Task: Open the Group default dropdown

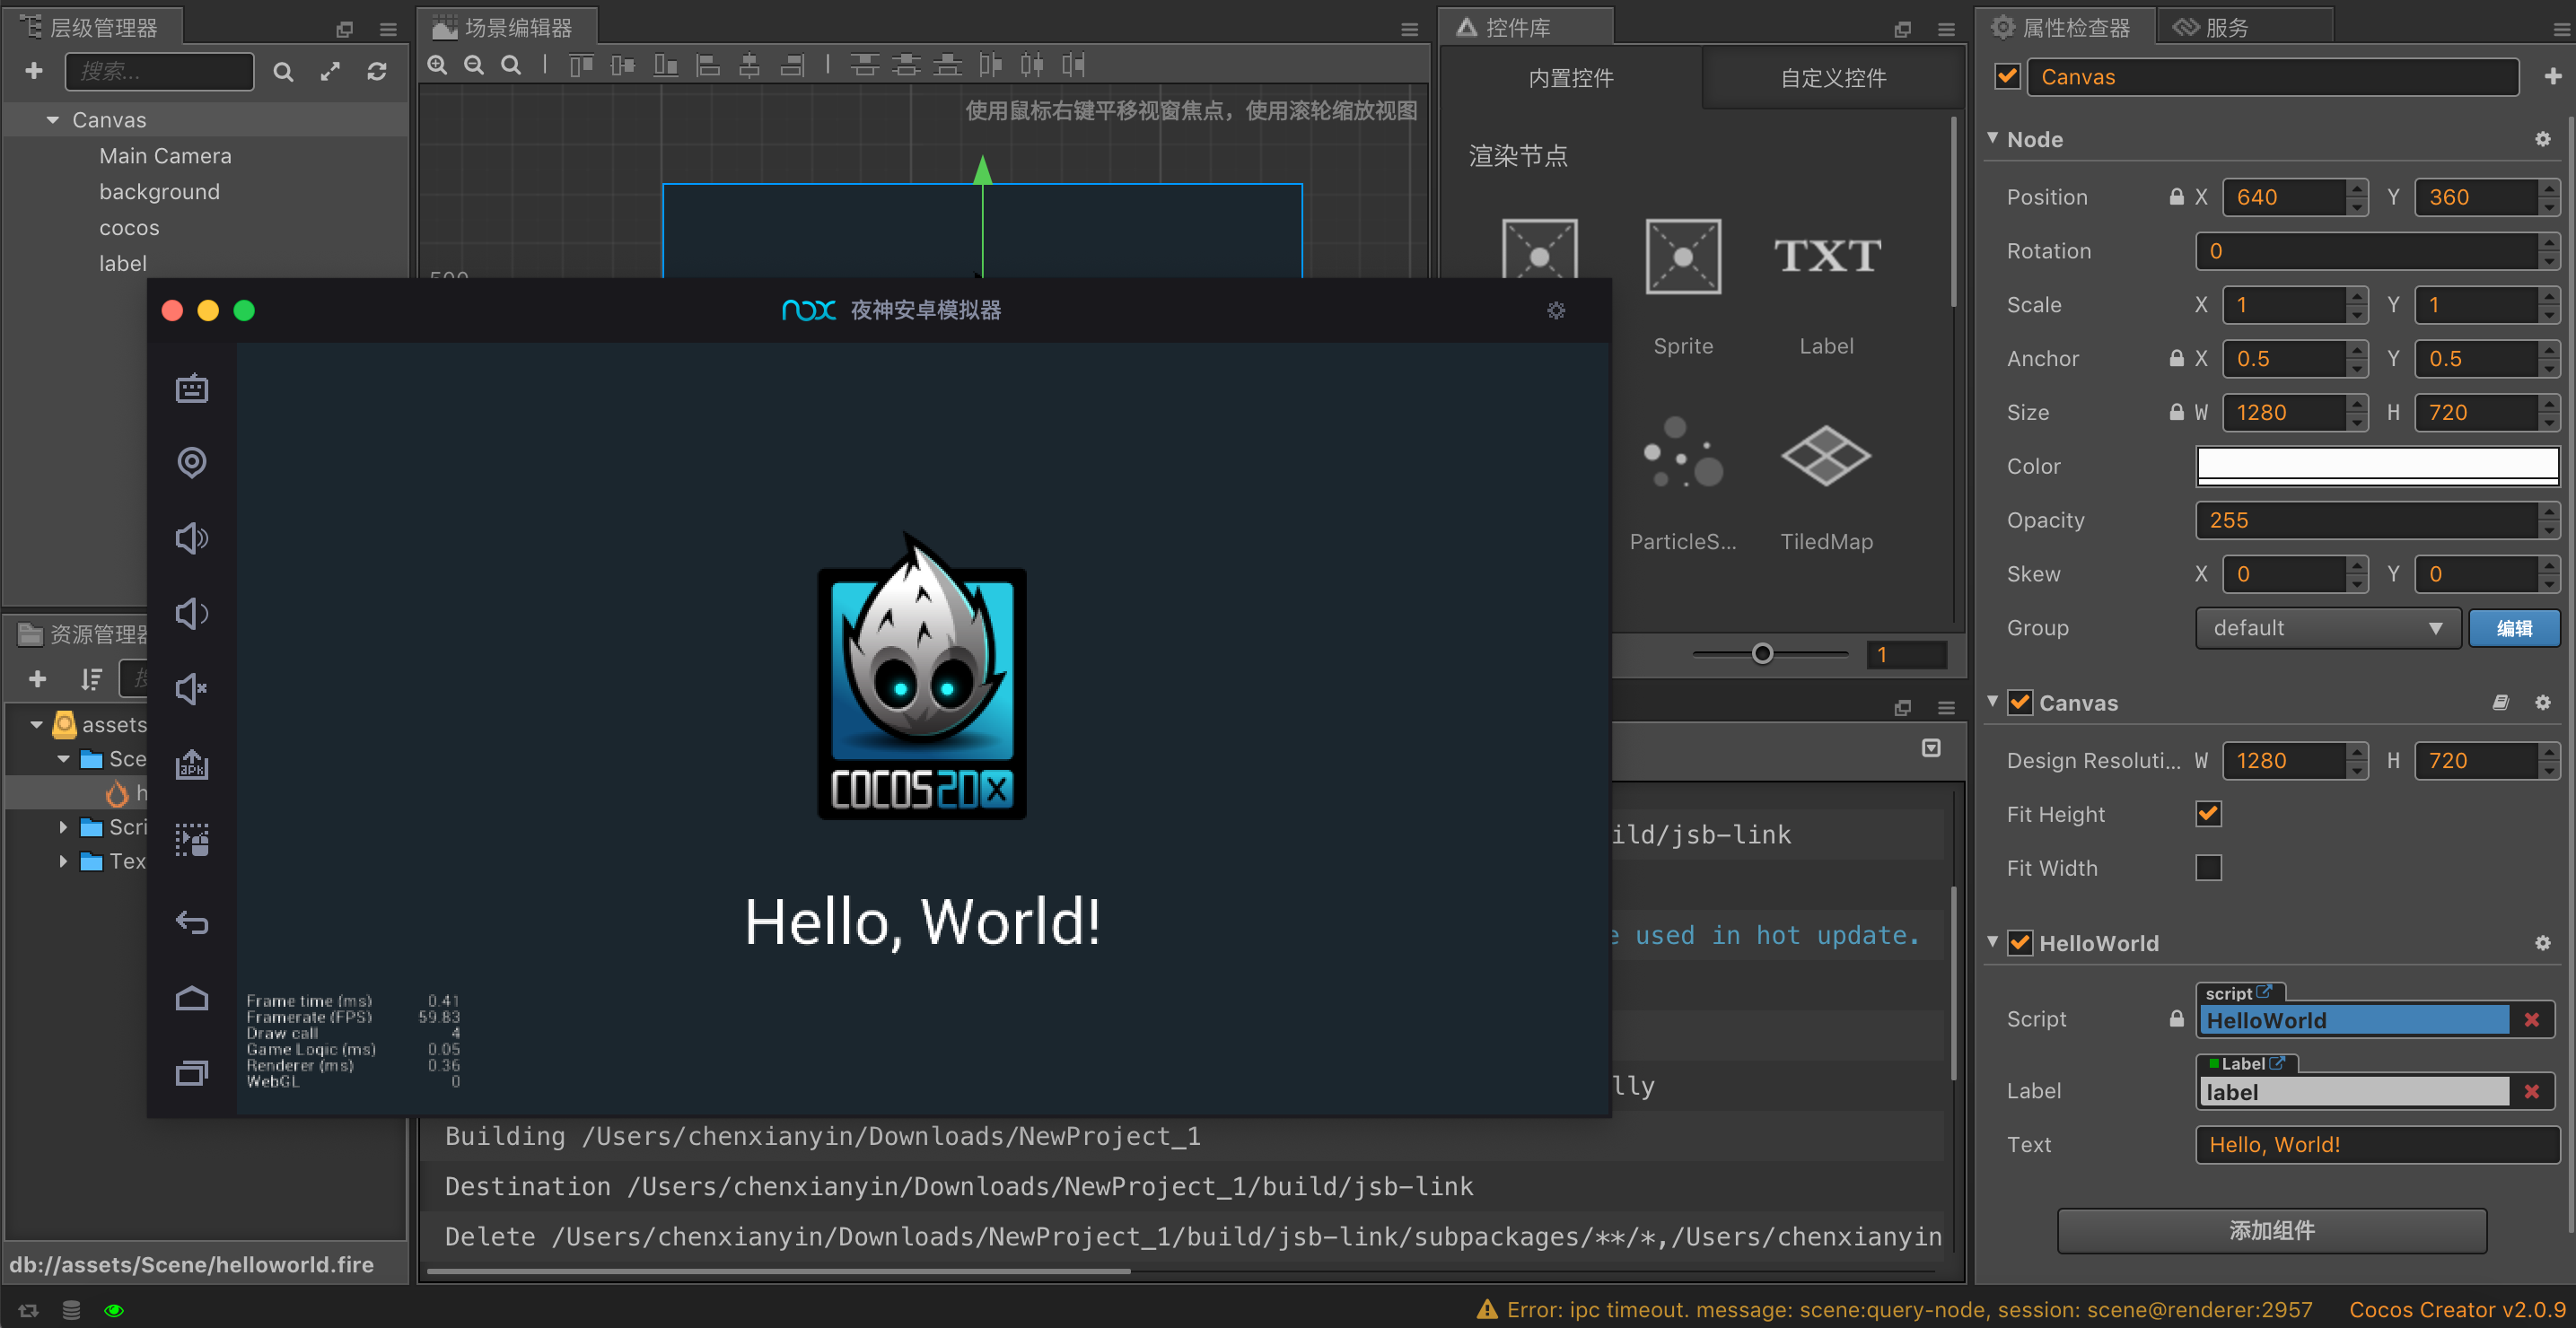Action: (2327, 628)
